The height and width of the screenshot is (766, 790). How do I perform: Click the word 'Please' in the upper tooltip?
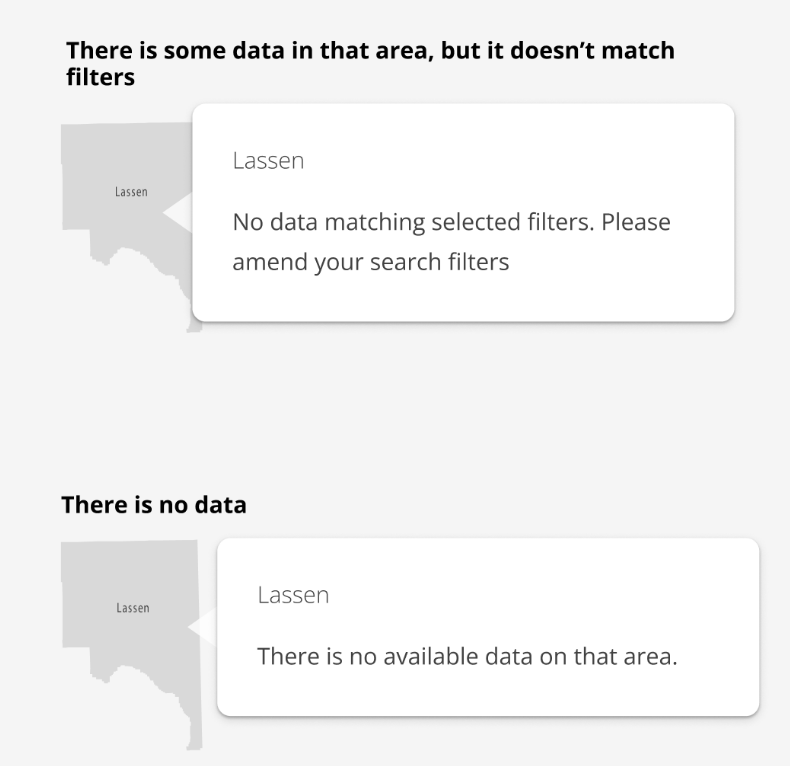(636, 222)
